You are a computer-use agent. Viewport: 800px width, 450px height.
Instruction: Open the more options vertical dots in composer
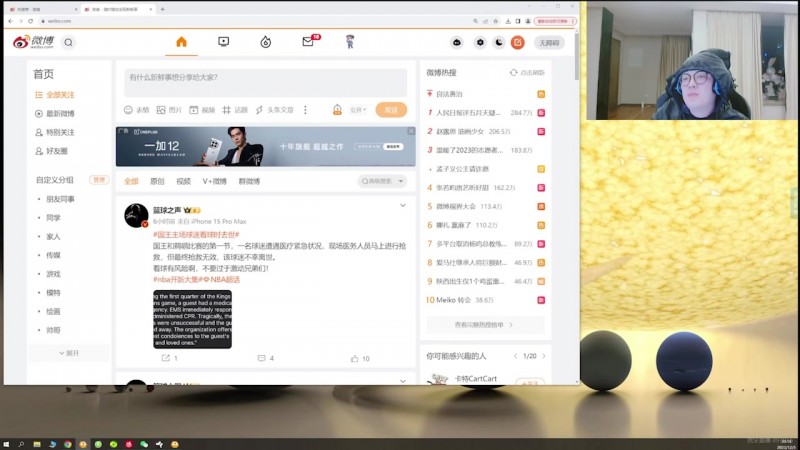coord(305,110)
